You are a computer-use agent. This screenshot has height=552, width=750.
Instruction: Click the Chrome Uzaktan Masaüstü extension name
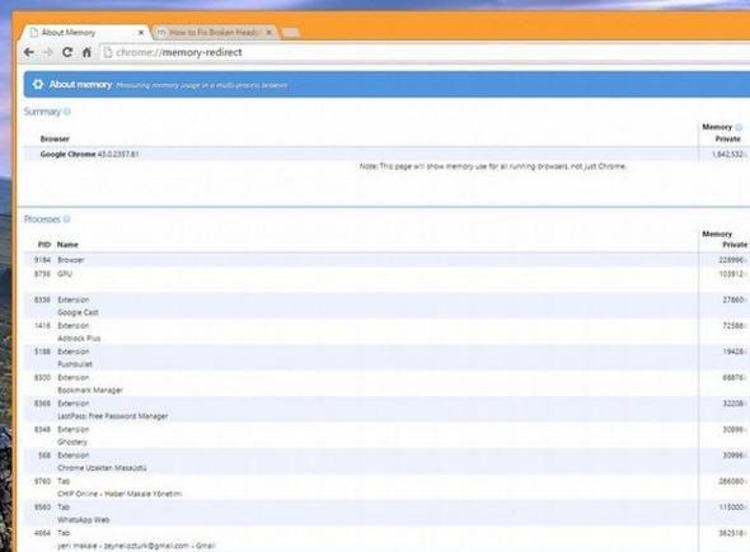[102, 468]
